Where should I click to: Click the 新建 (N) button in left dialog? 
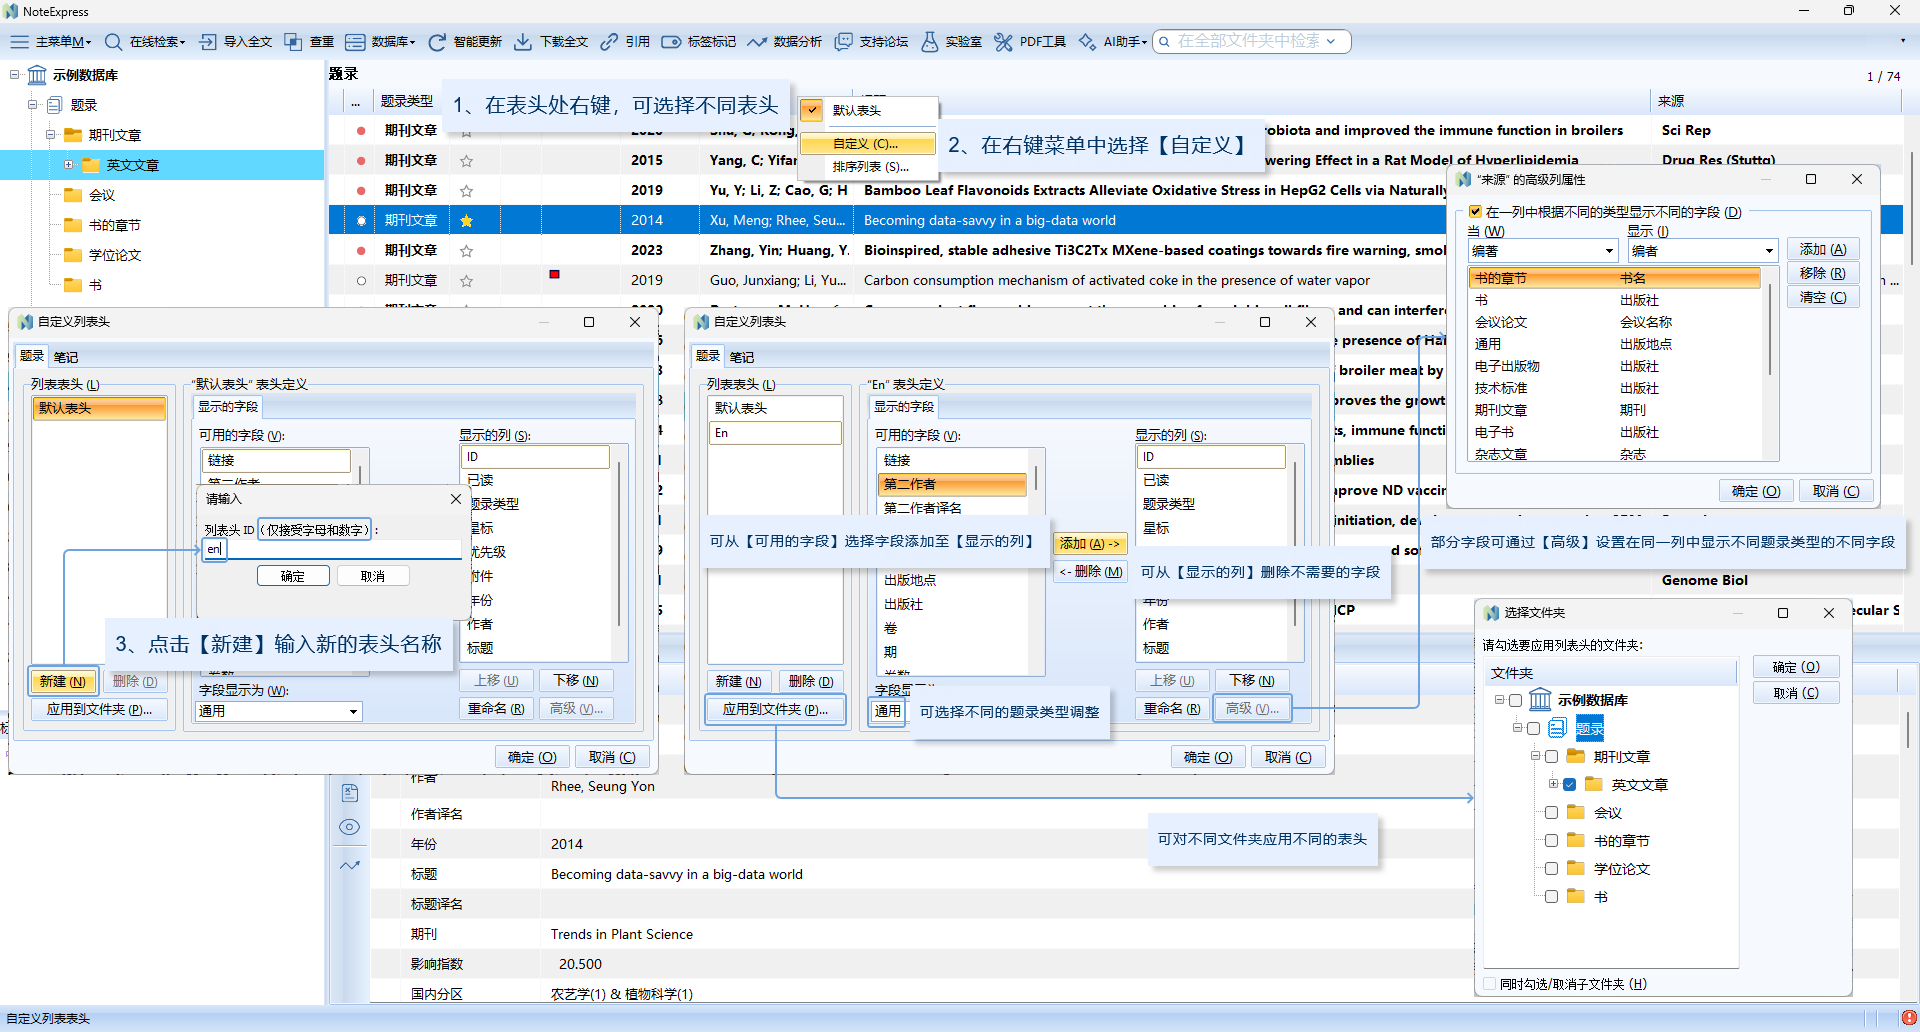[63, 682]
